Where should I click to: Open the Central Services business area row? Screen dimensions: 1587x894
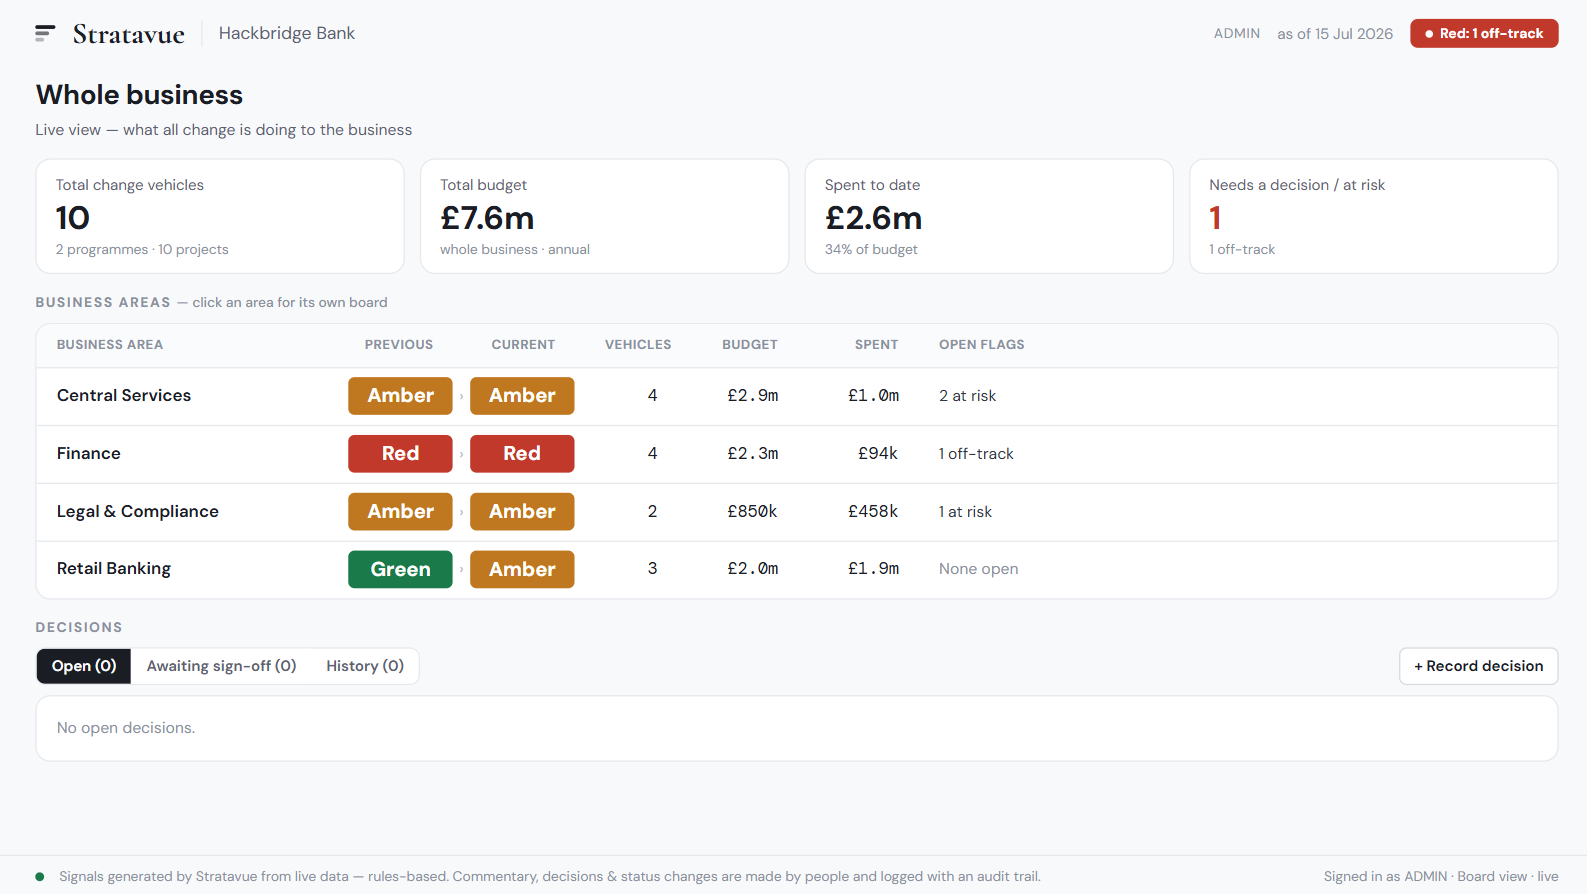click(x=797, y=396)
